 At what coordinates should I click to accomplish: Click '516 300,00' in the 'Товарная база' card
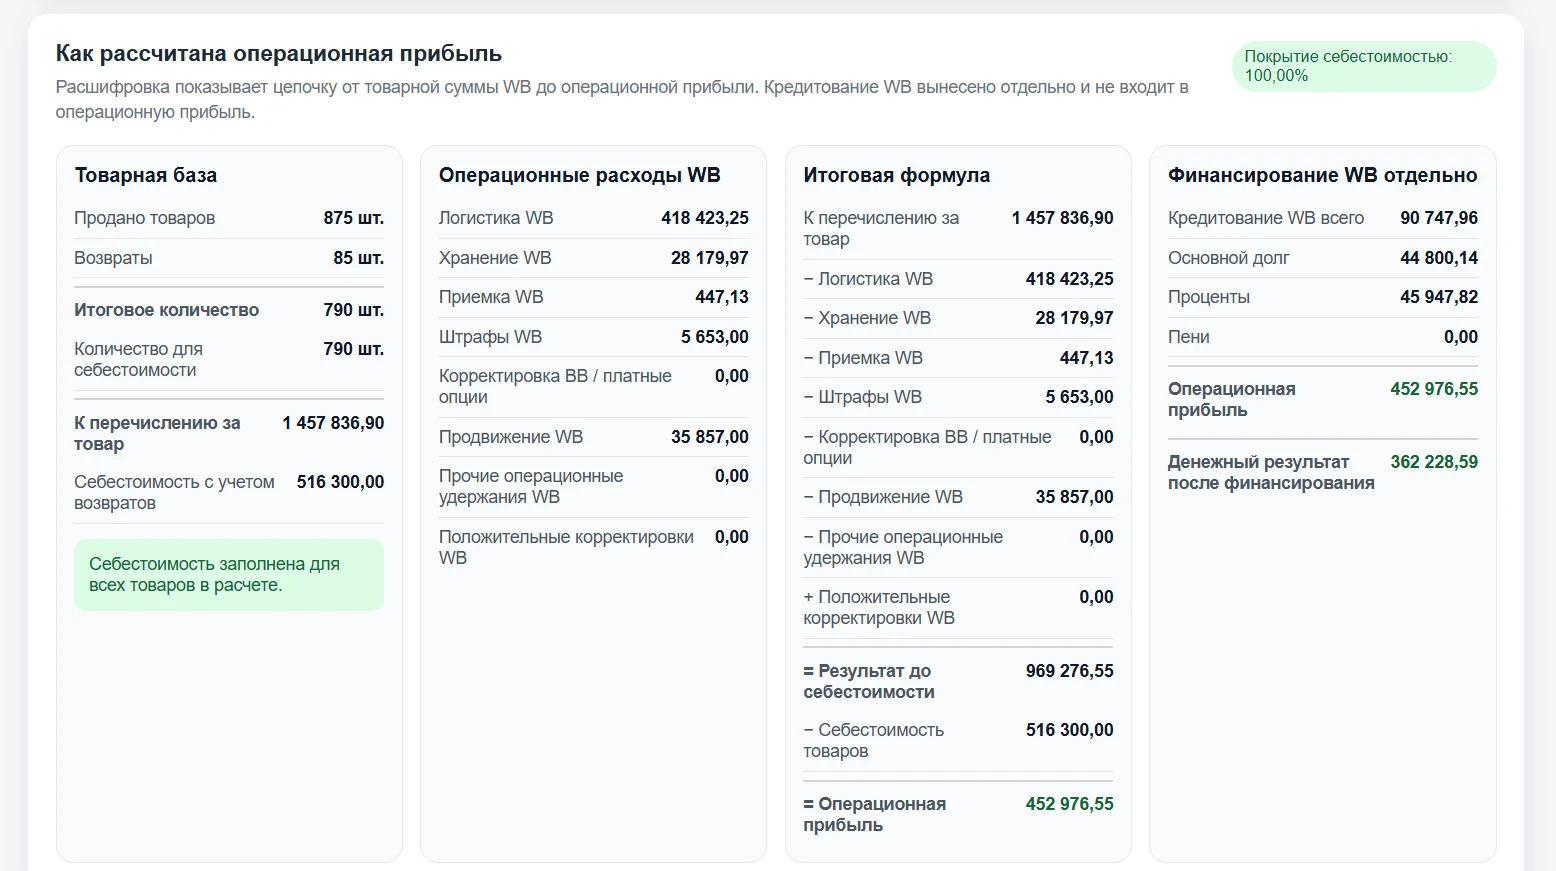pos(341,482)
